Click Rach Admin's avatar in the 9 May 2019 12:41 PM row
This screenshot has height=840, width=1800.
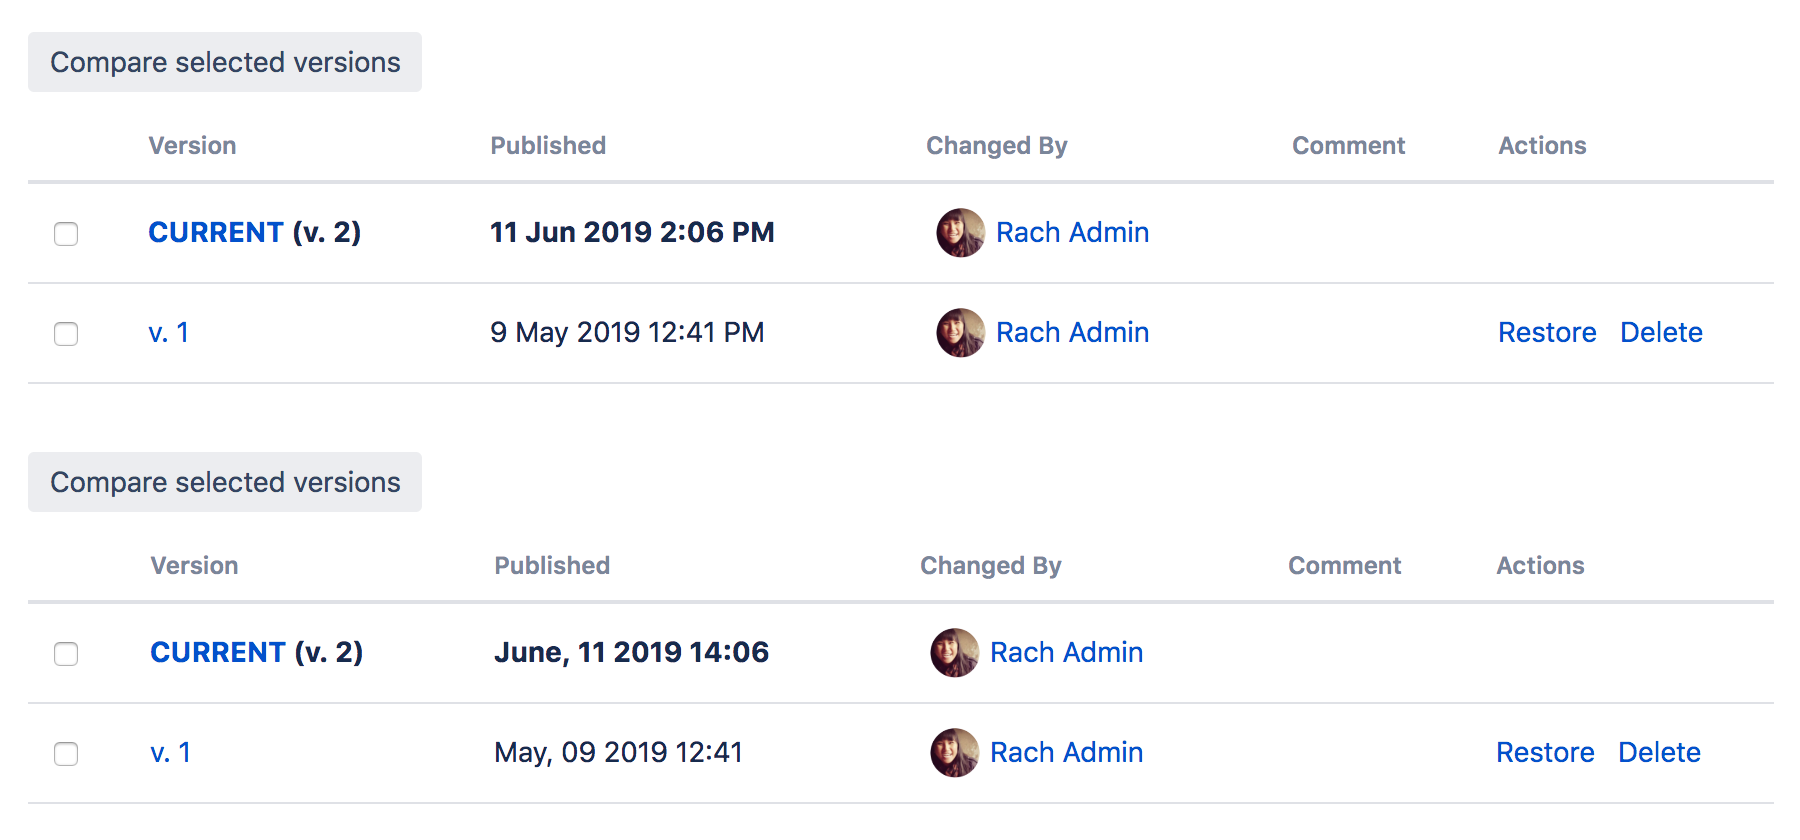click(x=960, y=333)
